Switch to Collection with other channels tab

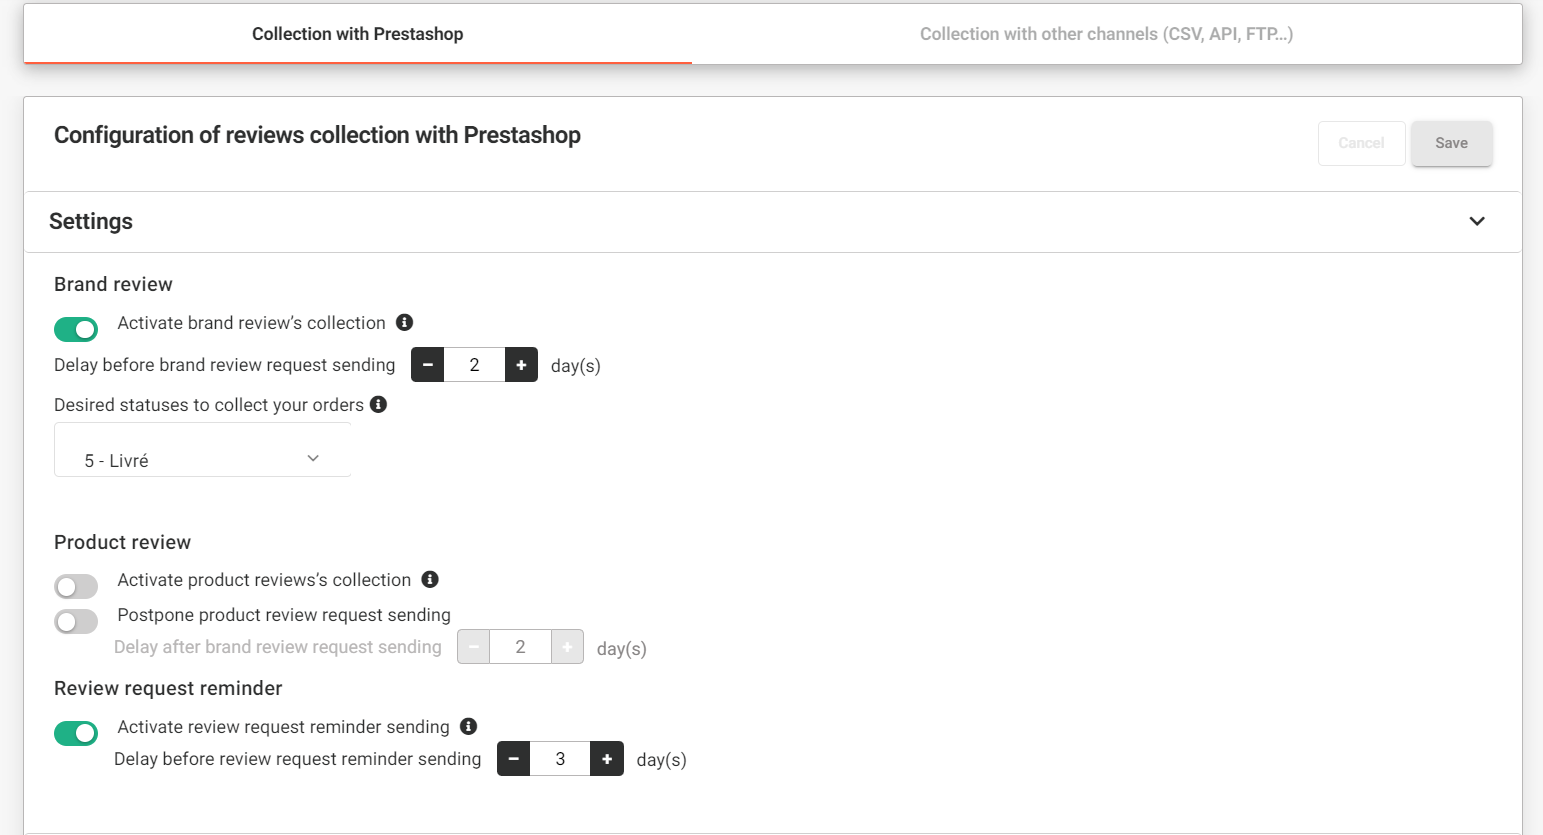coord(1106,34)
